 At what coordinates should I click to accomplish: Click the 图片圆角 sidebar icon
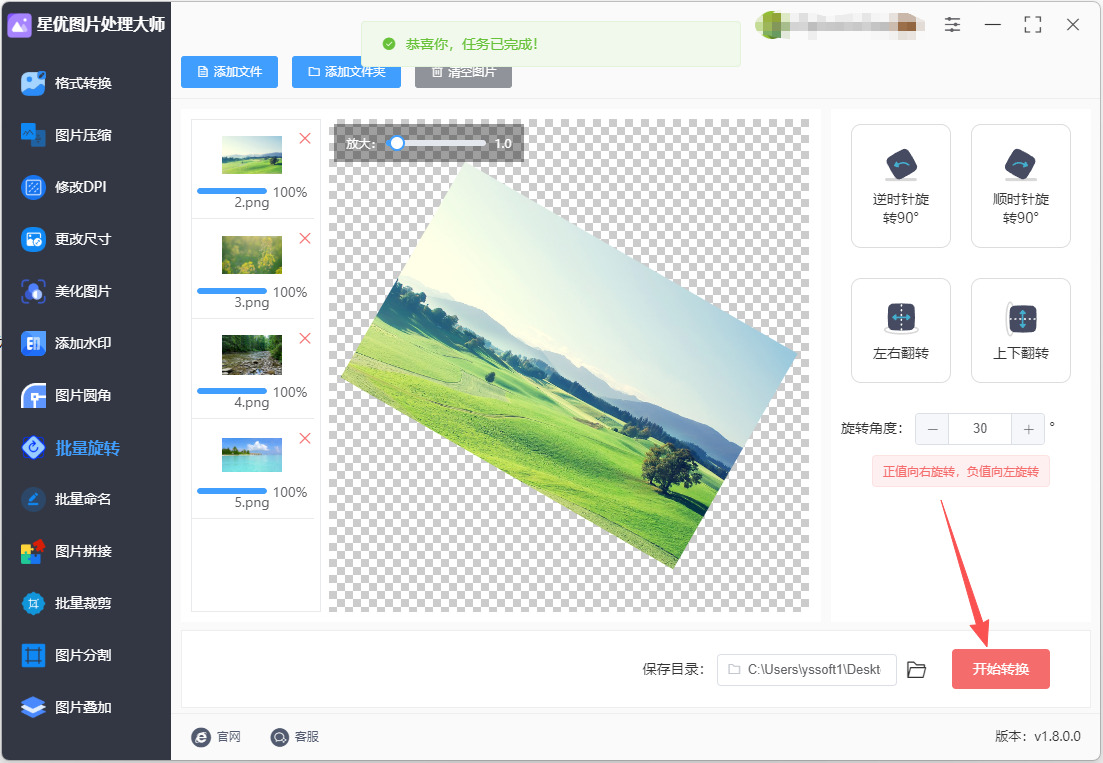coord(33,396)
